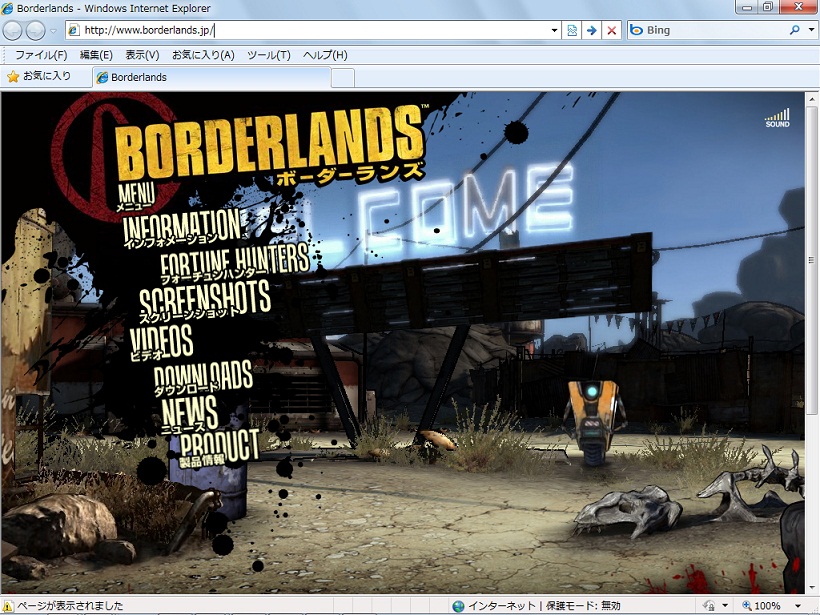The height and width of the screenshot is (615, 820).
Task: Click the scrollbar up arrow
Action: [812, 98]
